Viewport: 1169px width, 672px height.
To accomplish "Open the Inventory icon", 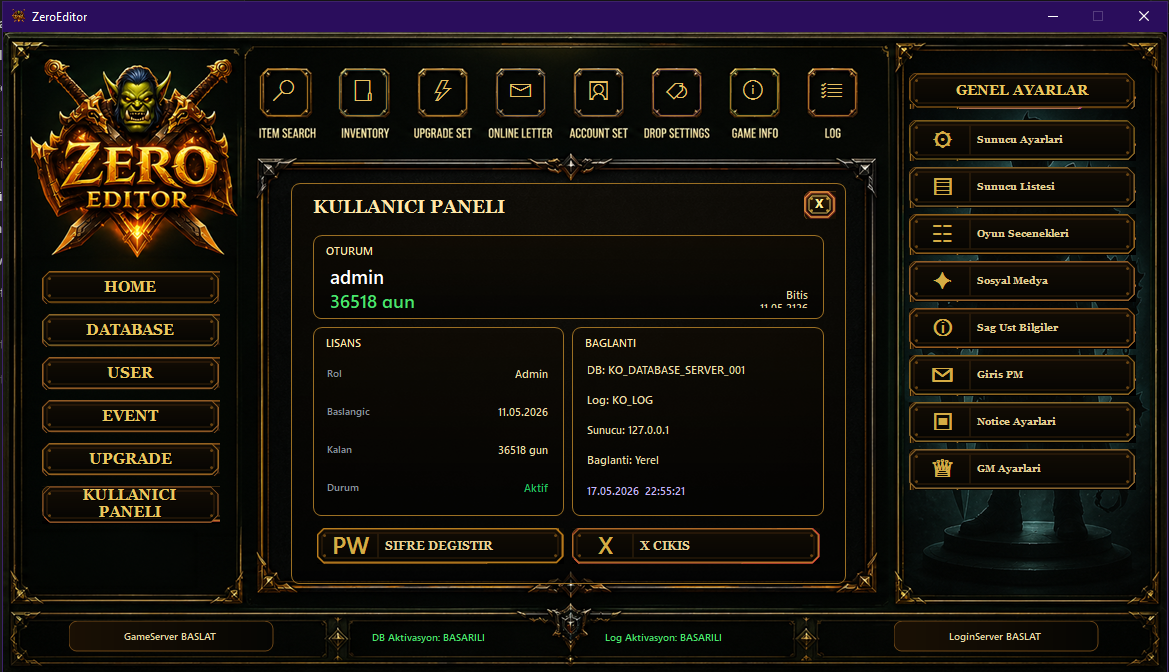I will (x=364, y=92).
